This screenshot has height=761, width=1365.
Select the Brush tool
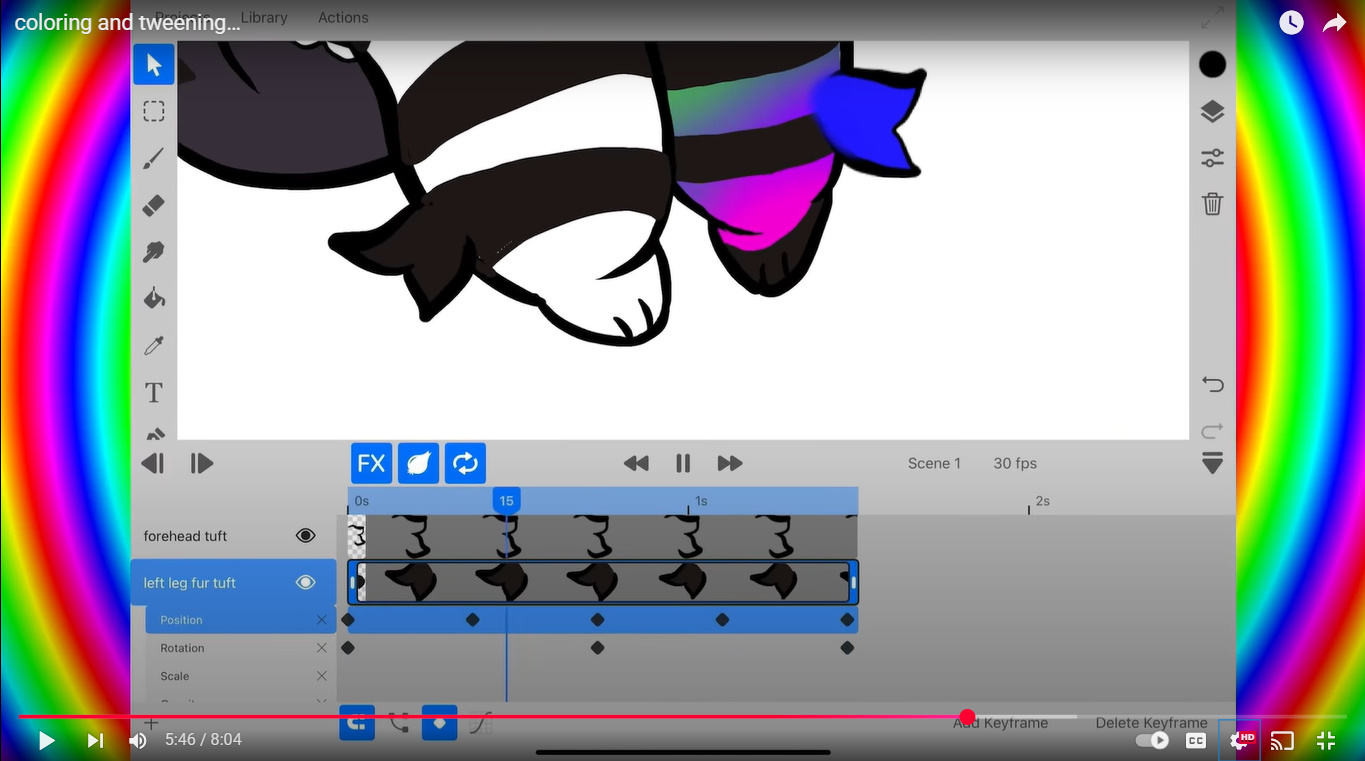pyautogui.click(x=154, y=158)
